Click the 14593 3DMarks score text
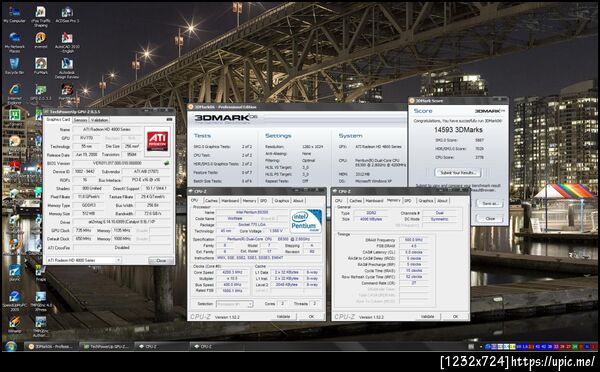Image resolution: width=600 pixels, height=372 pixels. tap(458, 130)
